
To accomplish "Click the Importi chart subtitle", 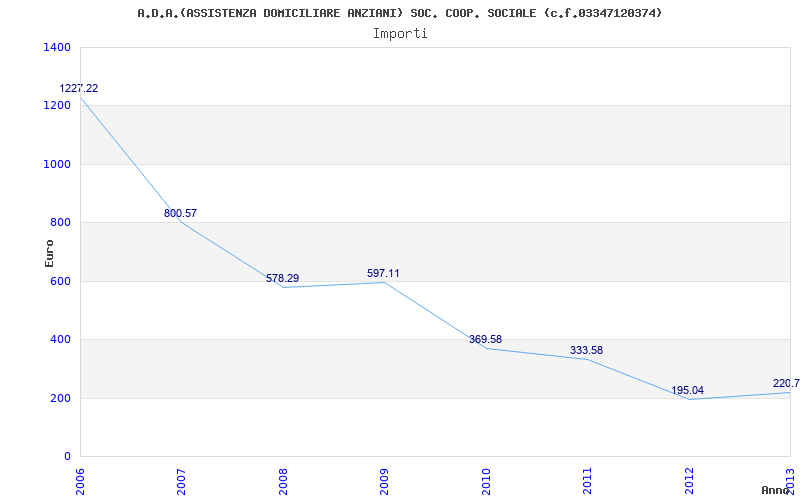I will (x=400, y=34).
